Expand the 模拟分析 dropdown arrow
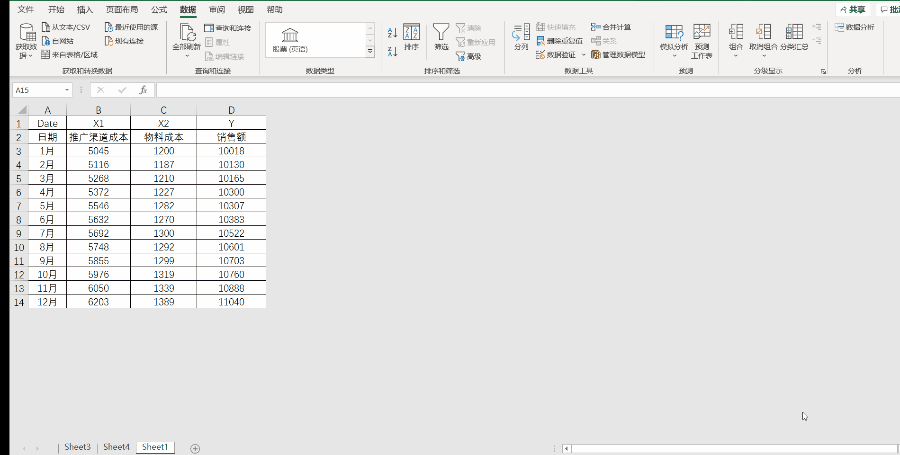Screen dimensions: 900x455 [674, 56]
